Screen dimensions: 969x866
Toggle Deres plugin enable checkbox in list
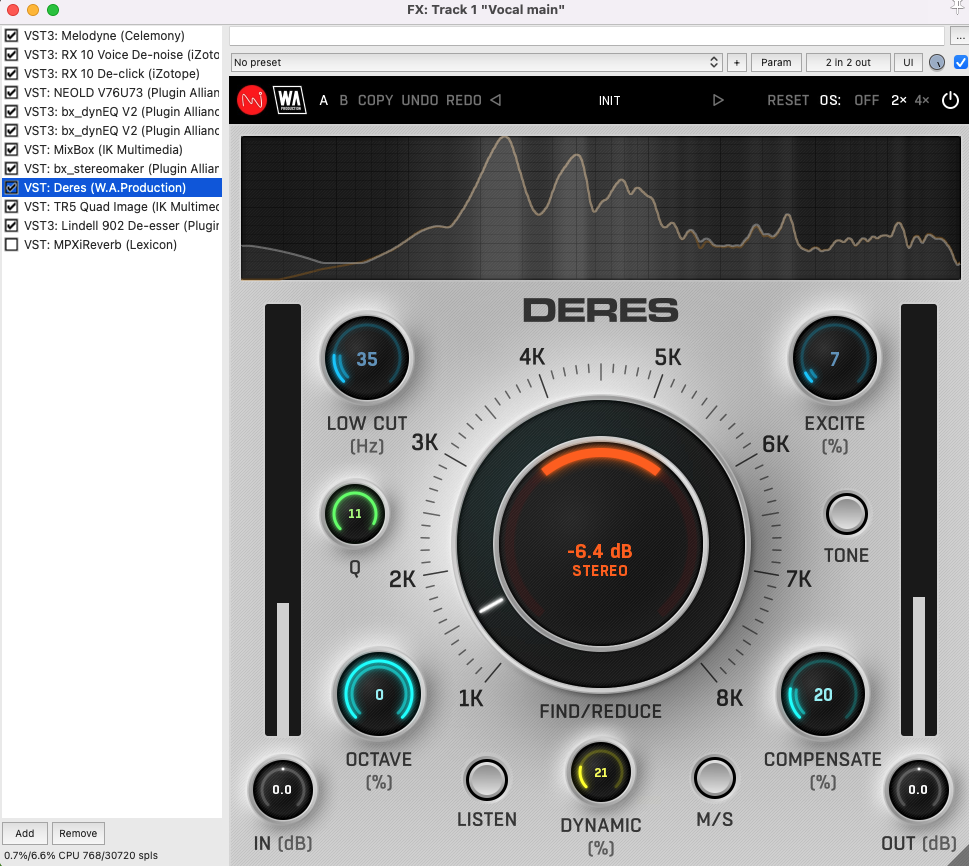pos(11,187)
